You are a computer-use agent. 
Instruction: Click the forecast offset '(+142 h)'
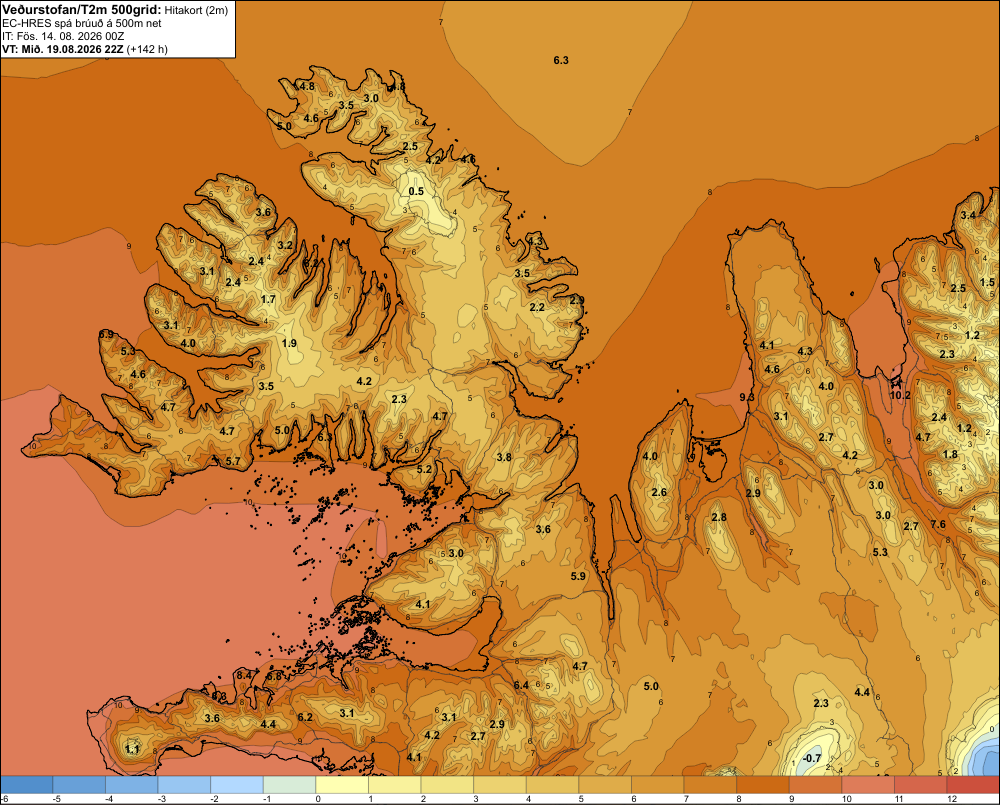(147, 49)
